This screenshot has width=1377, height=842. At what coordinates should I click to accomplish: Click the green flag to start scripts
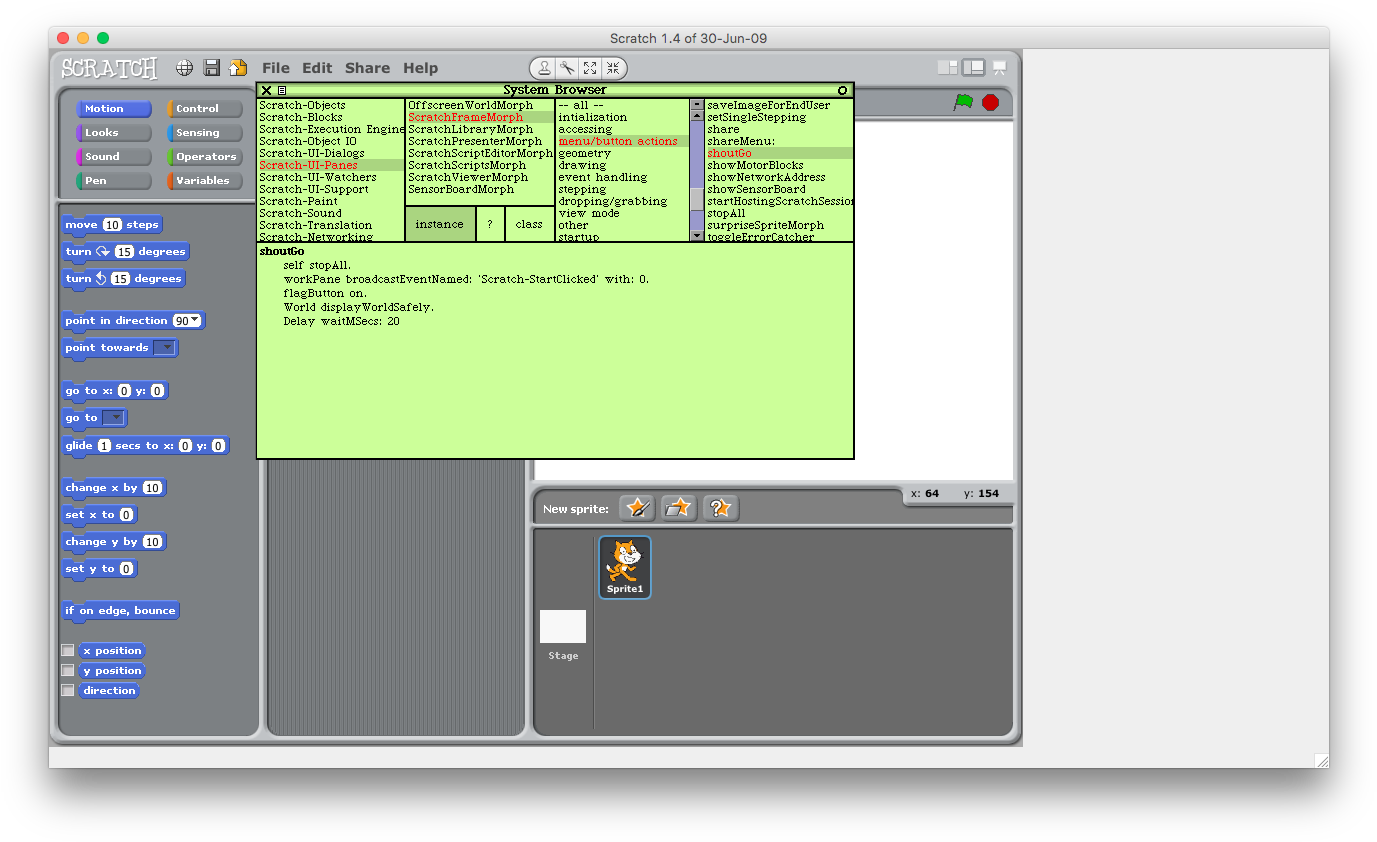tap(963, 102)
